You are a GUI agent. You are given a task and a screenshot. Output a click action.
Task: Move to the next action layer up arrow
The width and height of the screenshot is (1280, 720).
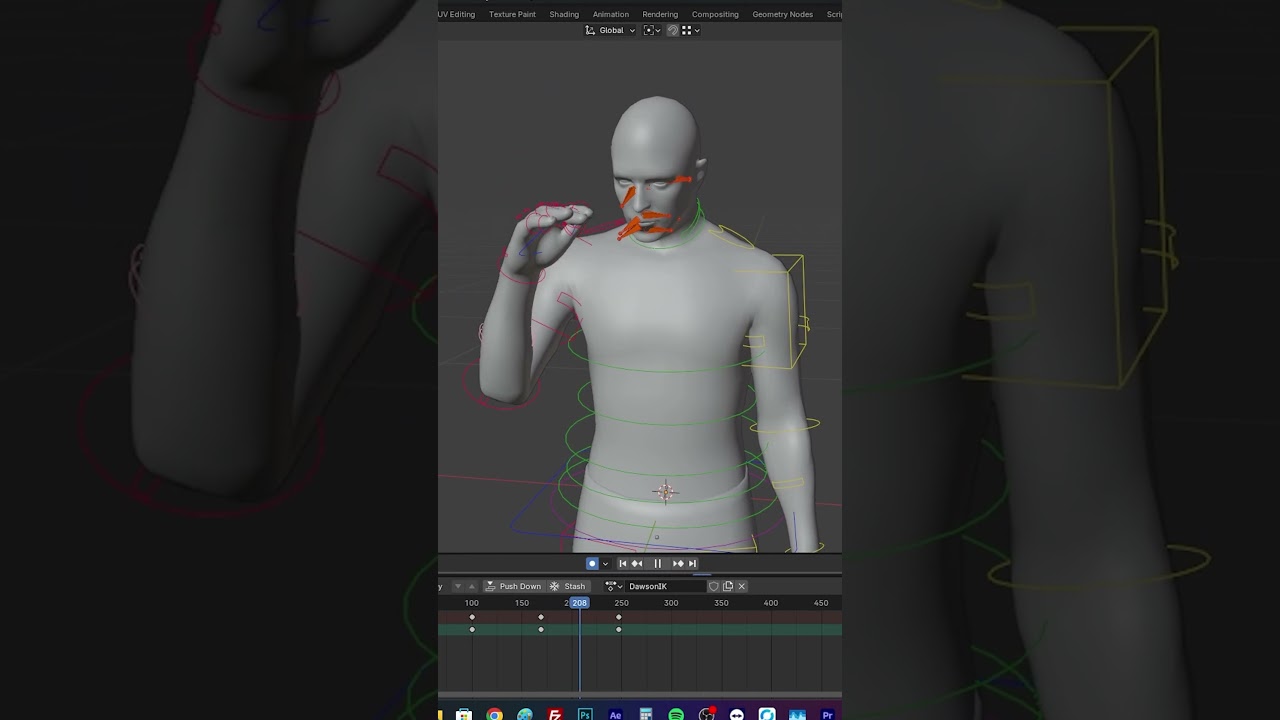click(x=472, y=586)
